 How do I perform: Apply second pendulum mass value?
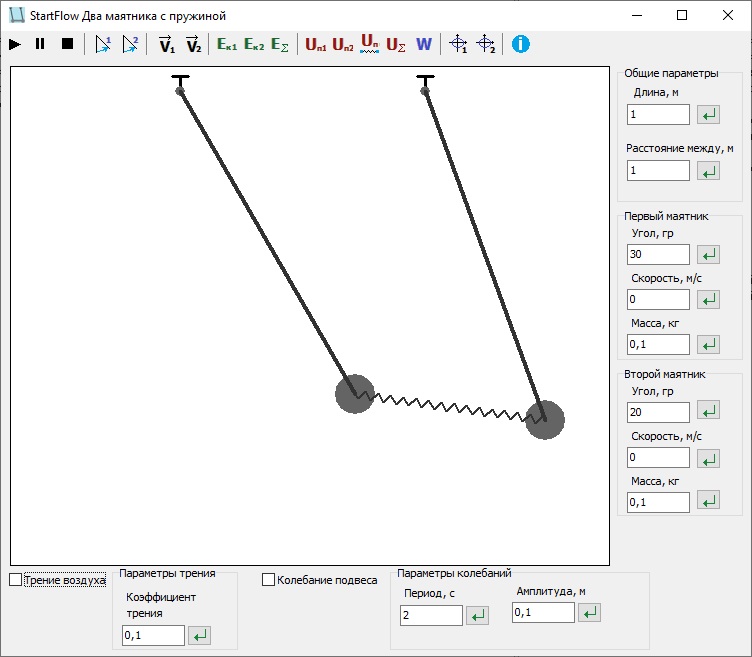708,501
